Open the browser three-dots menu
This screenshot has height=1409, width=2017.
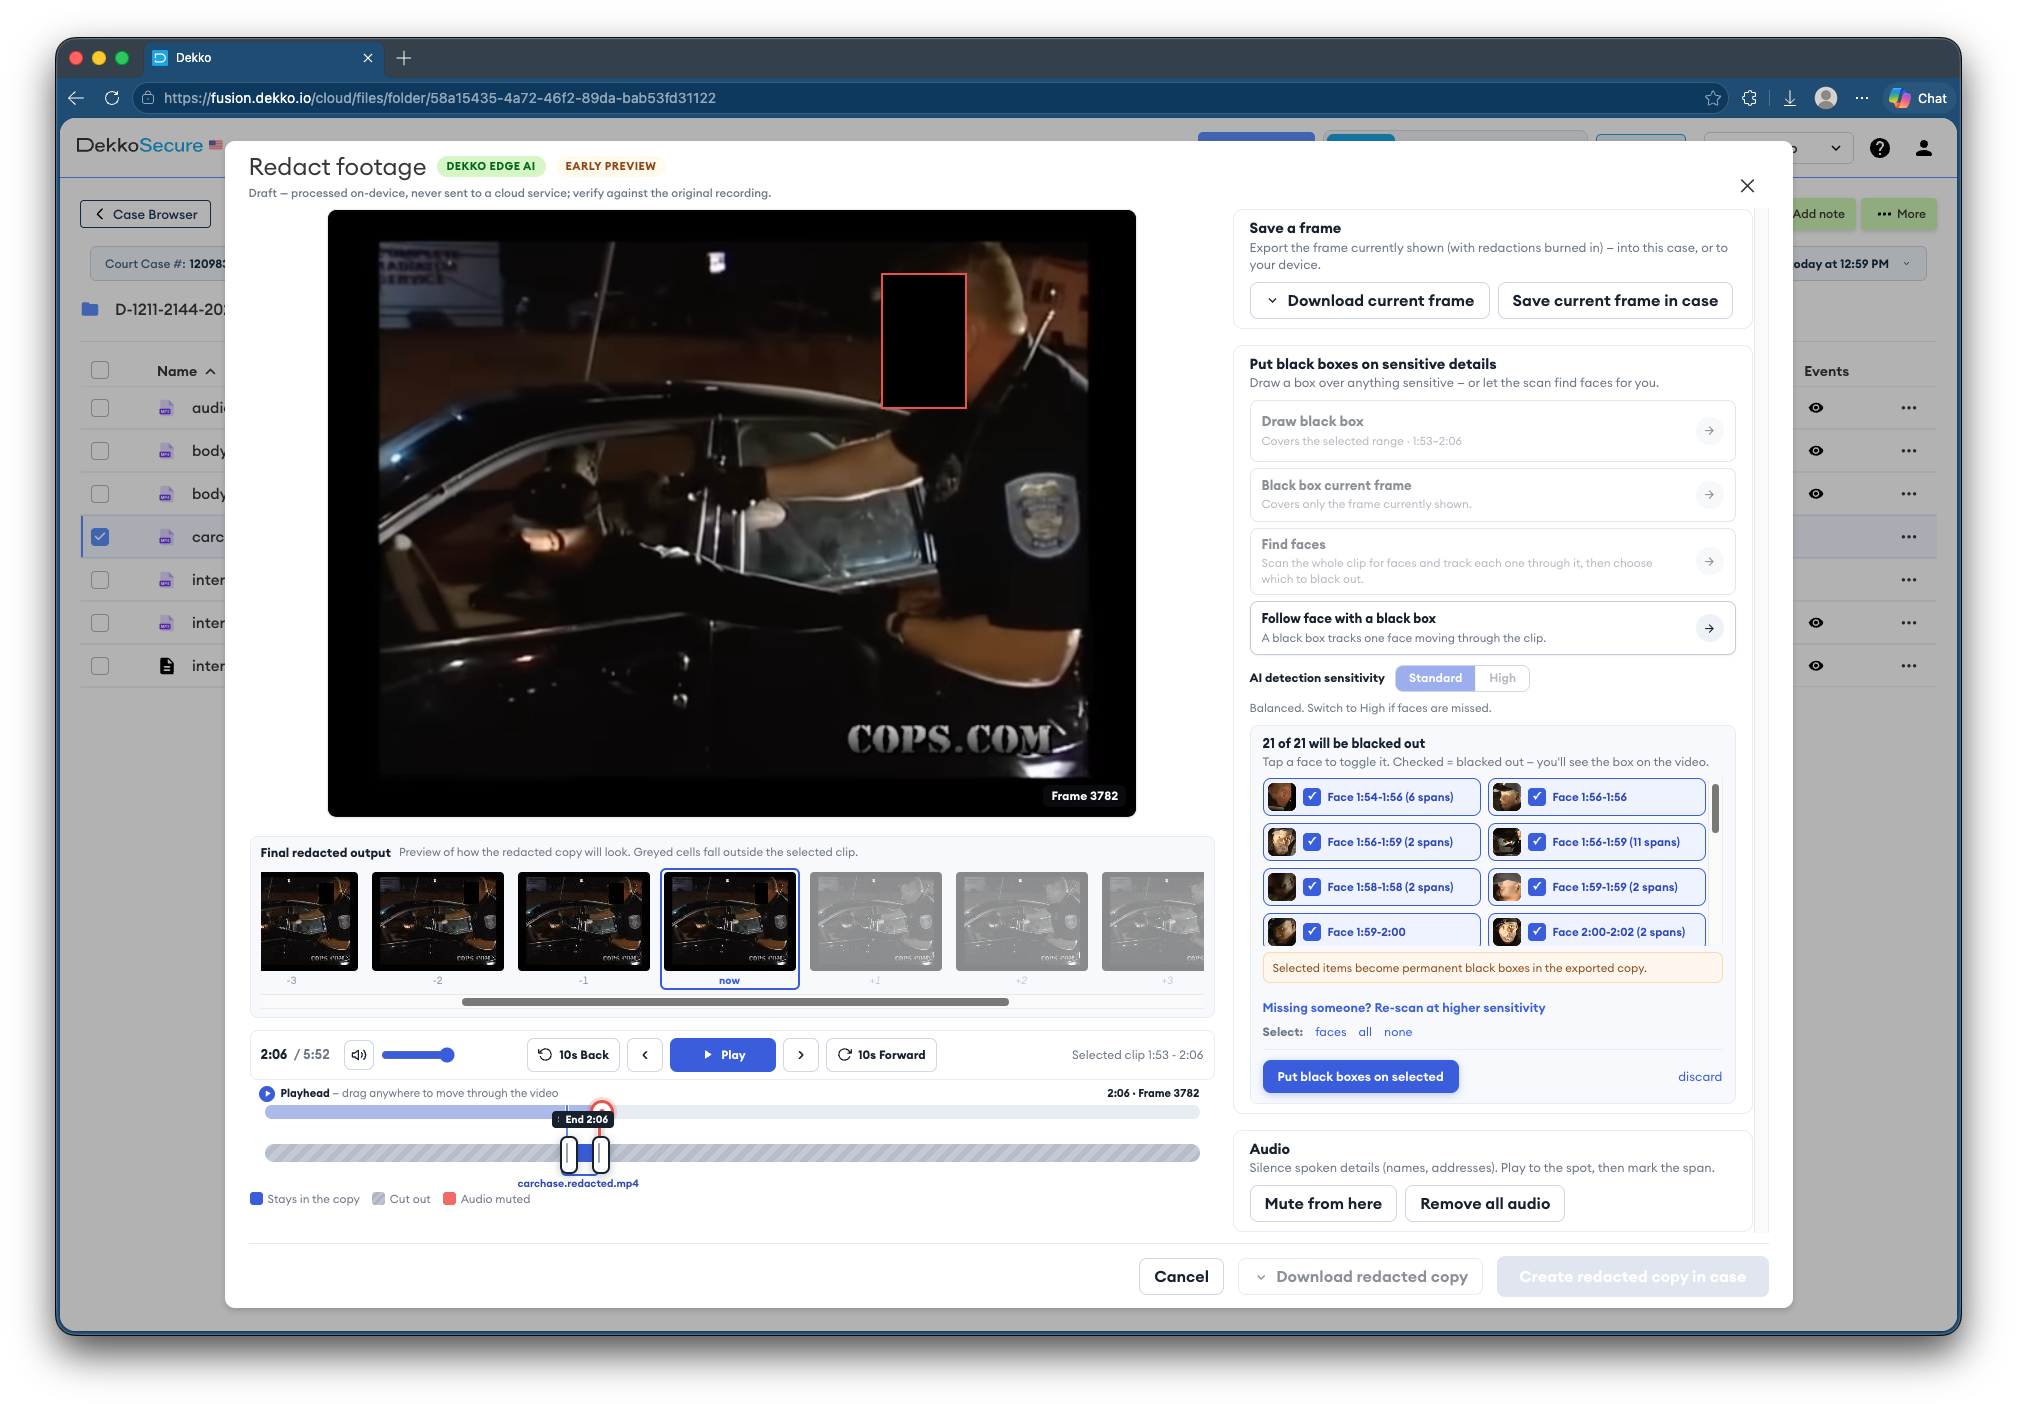[x=1861, y=98]
